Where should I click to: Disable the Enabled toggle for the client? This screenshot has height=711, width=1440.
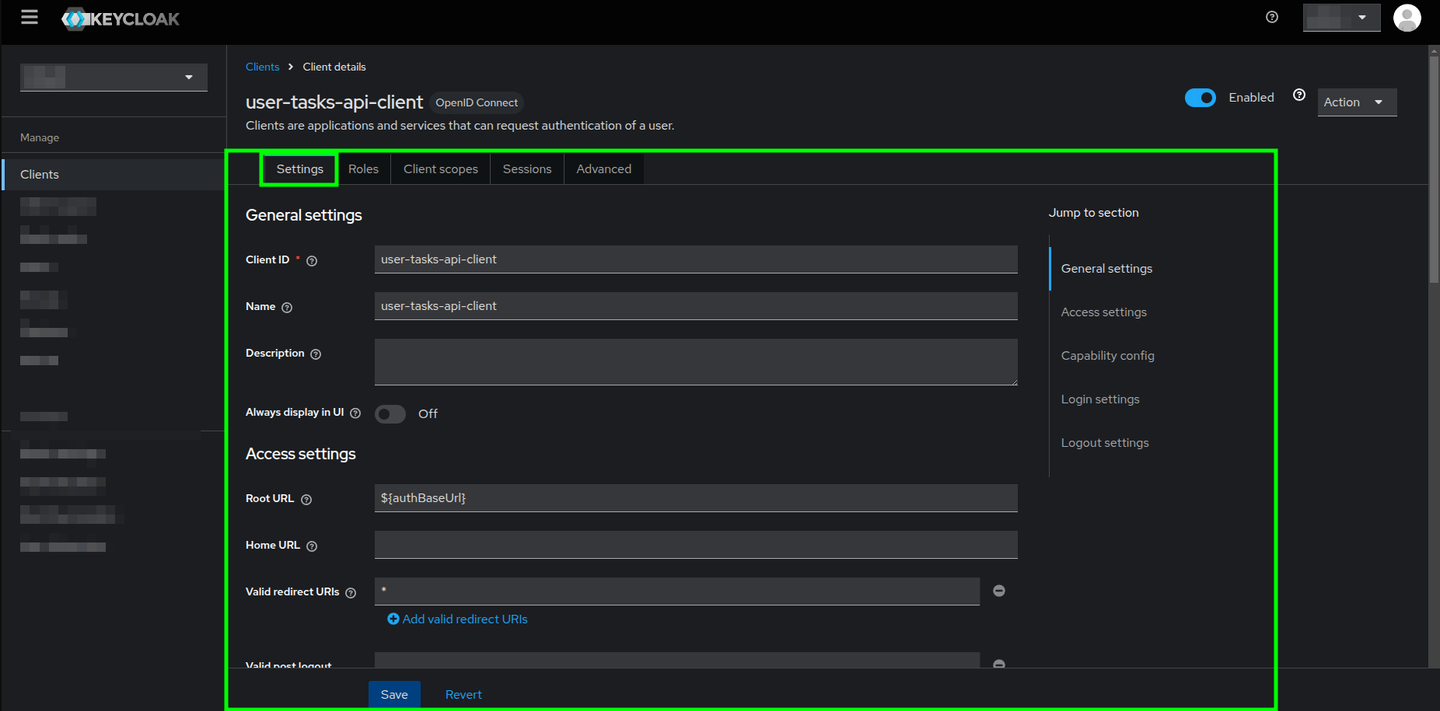1200,97
